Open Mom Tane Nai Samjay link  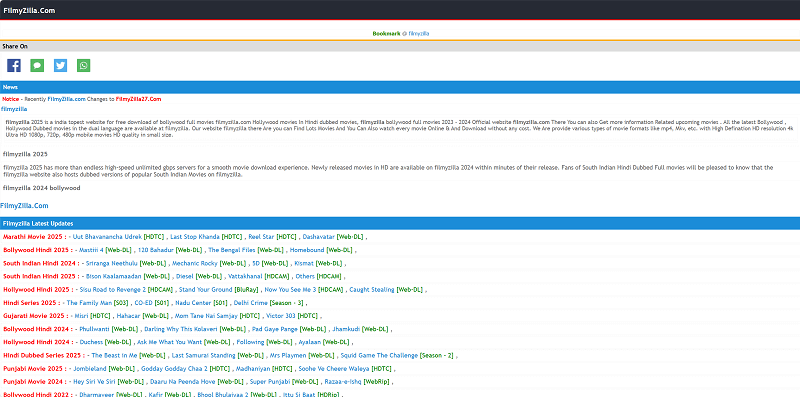click(206, 316)
